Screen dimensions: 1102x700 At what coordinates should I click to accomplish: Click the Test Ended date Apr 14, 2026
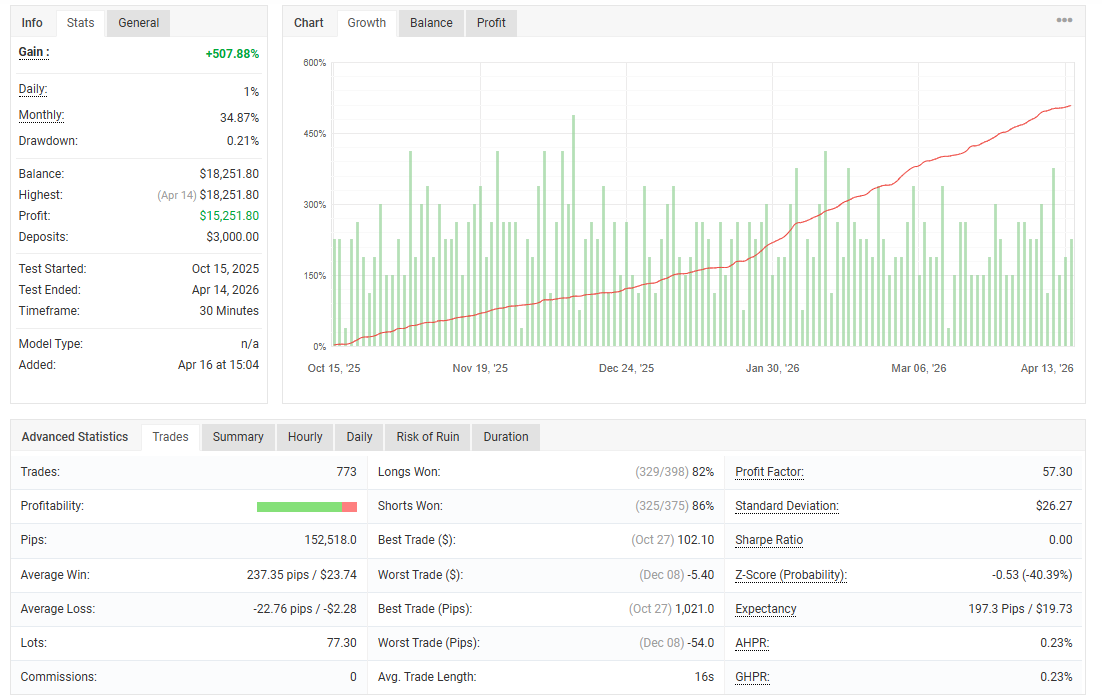pos(225,290)
